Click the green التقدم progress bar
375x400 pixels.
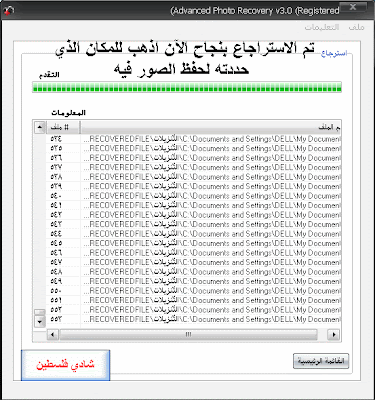[x=187, y=87]
